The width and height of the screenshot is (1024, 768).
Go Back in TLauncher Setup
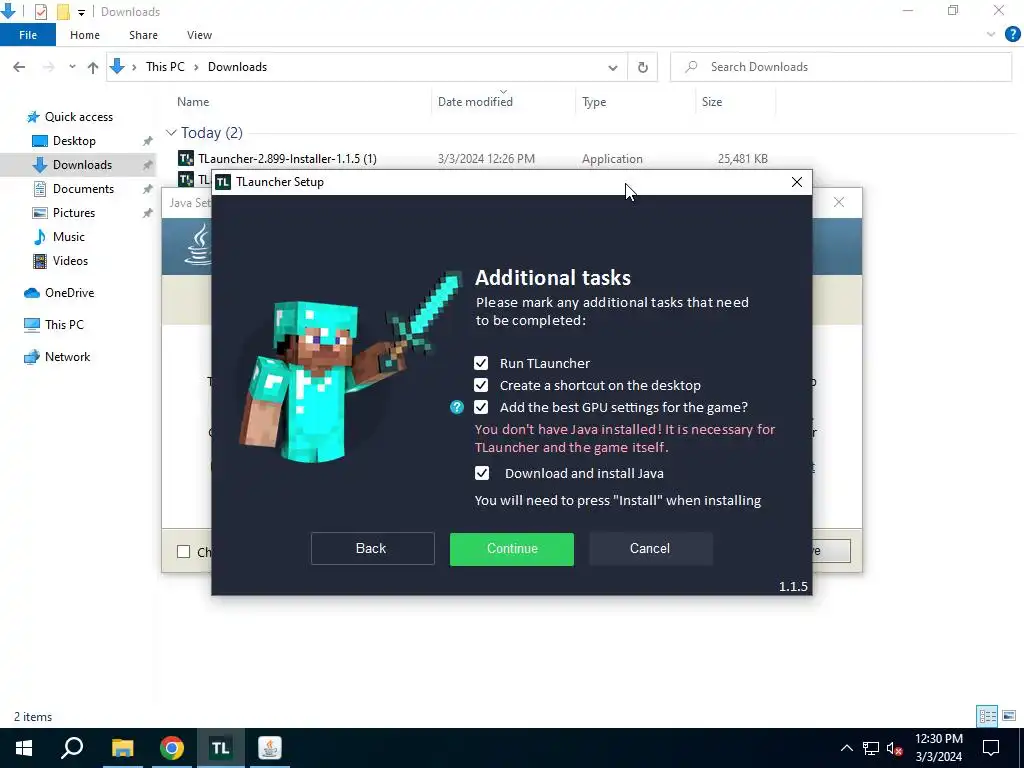[x=372, y=549]
